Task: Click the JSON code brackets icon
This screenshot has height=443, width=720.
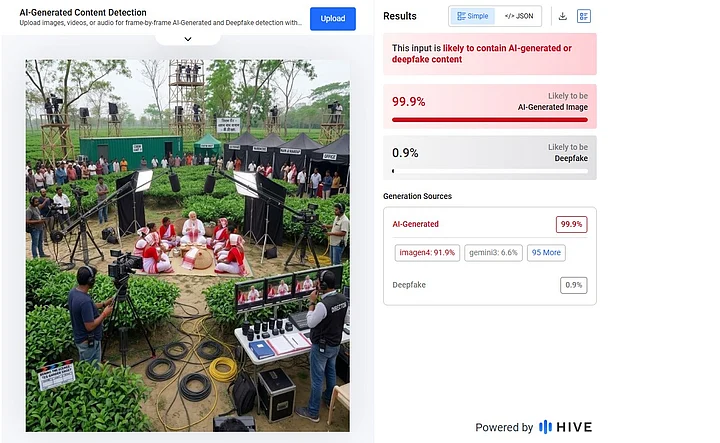Action: [x=509, y=16]
